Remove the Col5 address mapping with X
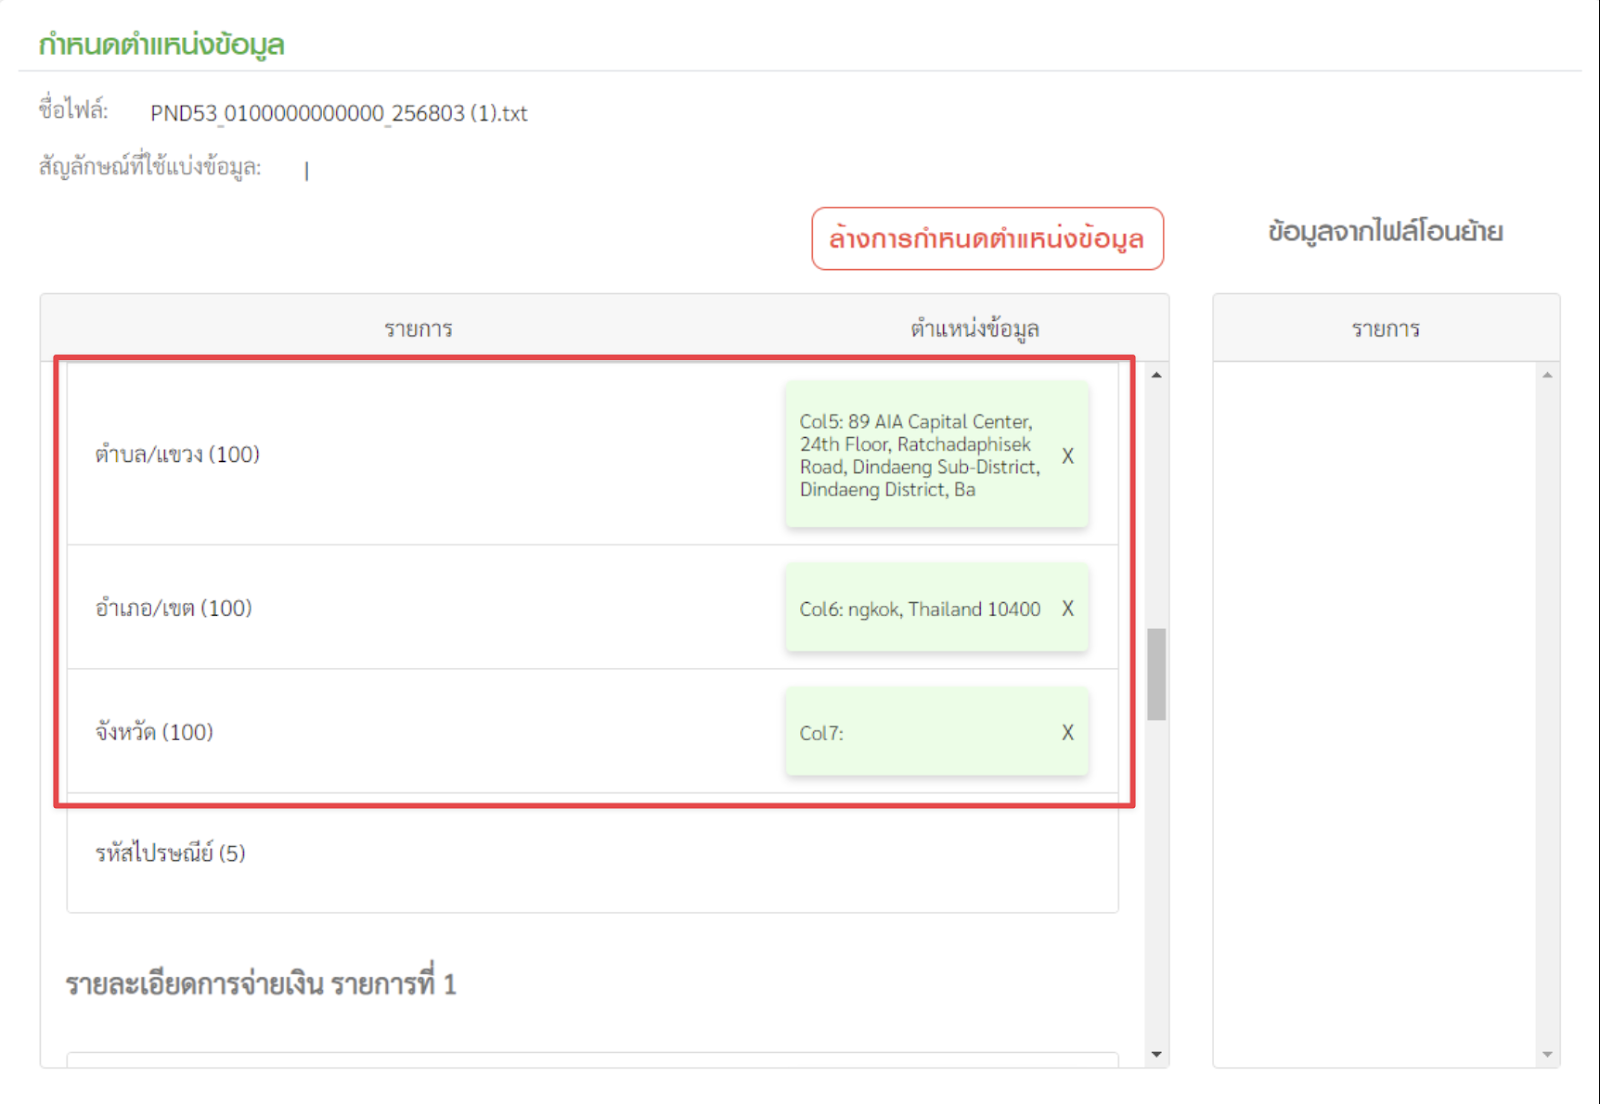Image resolution: width=1600 pixels, height=1104 pixels. (1067, 456)
